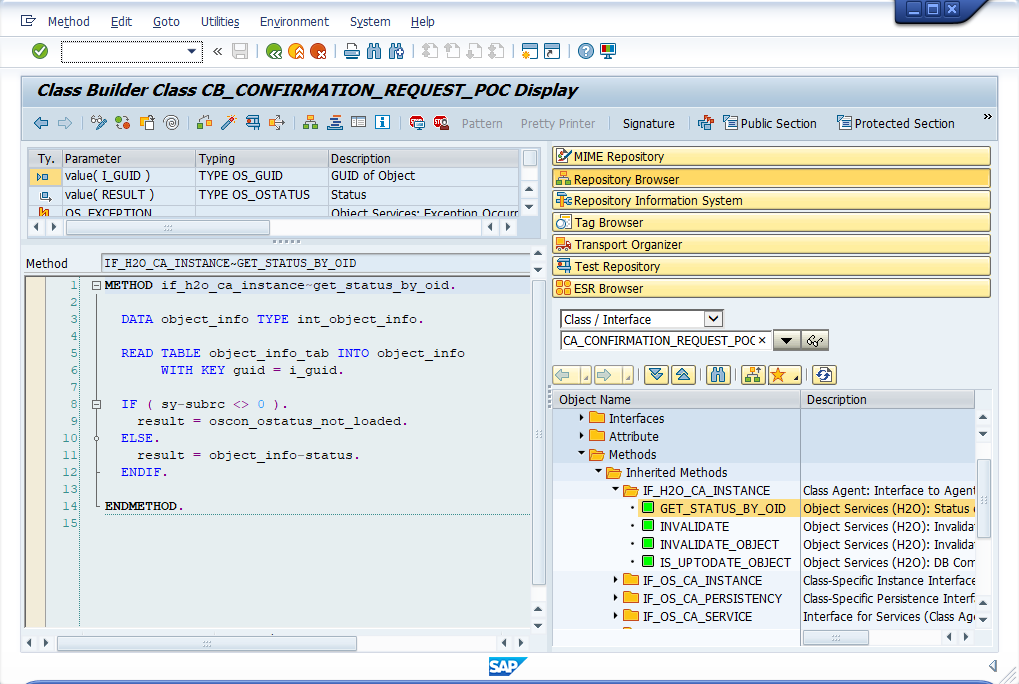Click the Generate Shortcut icon
Screen dimensions: 1019x684
coord(552,51)
